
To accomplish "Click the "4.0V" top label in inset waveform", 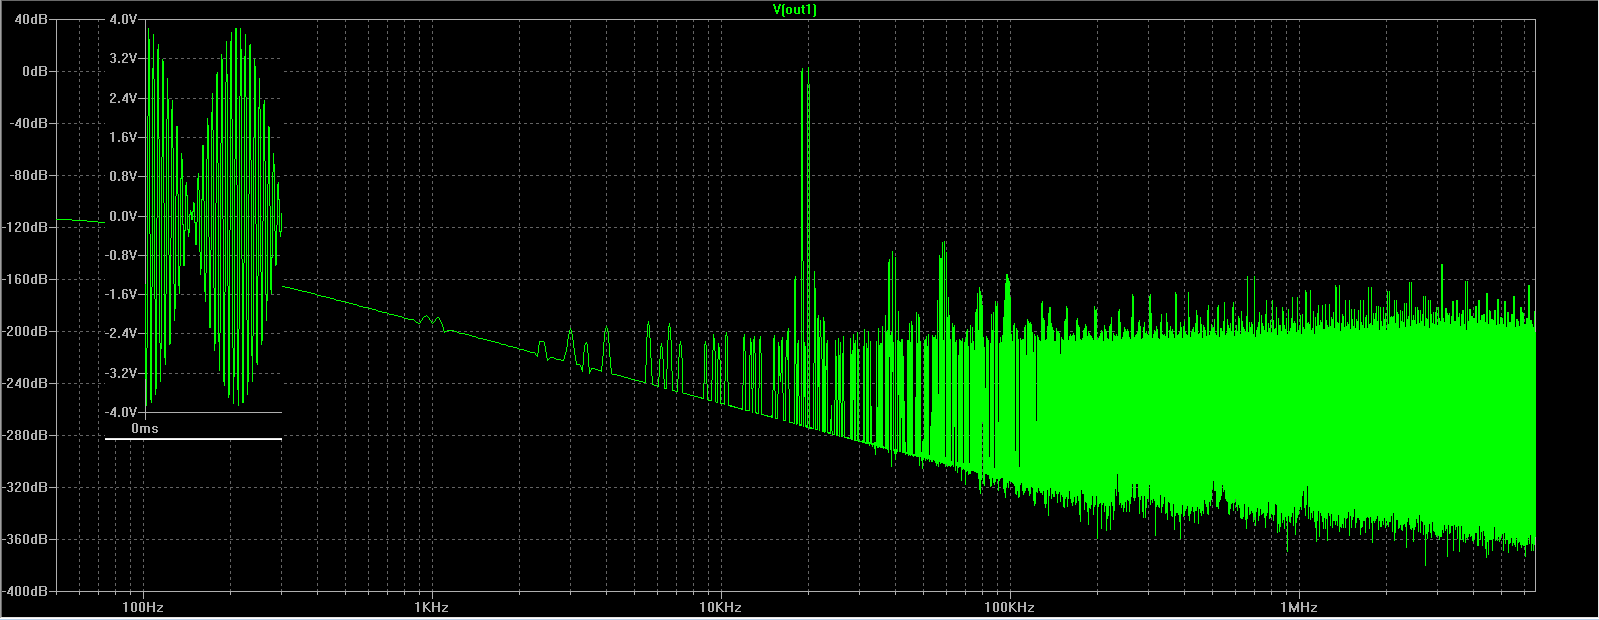I will click(x=123, y=20).
